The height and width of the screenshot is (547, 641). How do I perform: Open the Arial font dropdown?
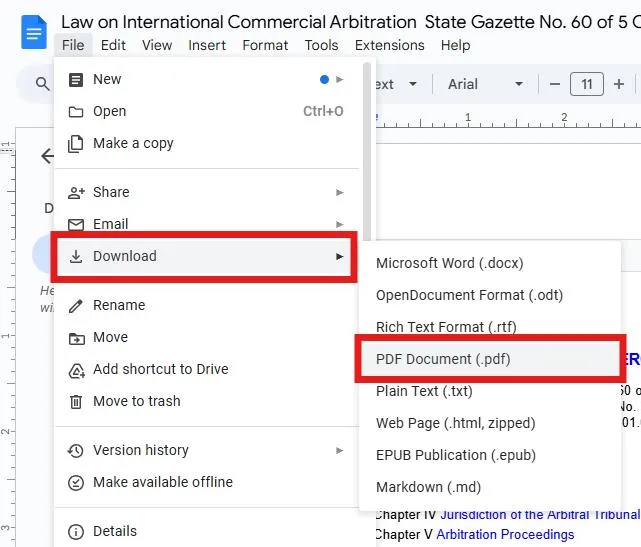click(x=486, y=85)
